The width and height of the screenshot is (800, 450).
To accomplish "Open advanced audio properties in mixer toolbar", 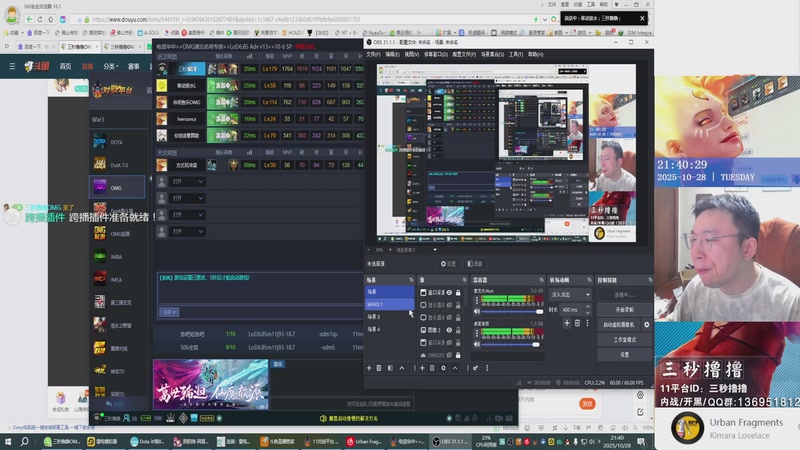I will pos(476,368).
